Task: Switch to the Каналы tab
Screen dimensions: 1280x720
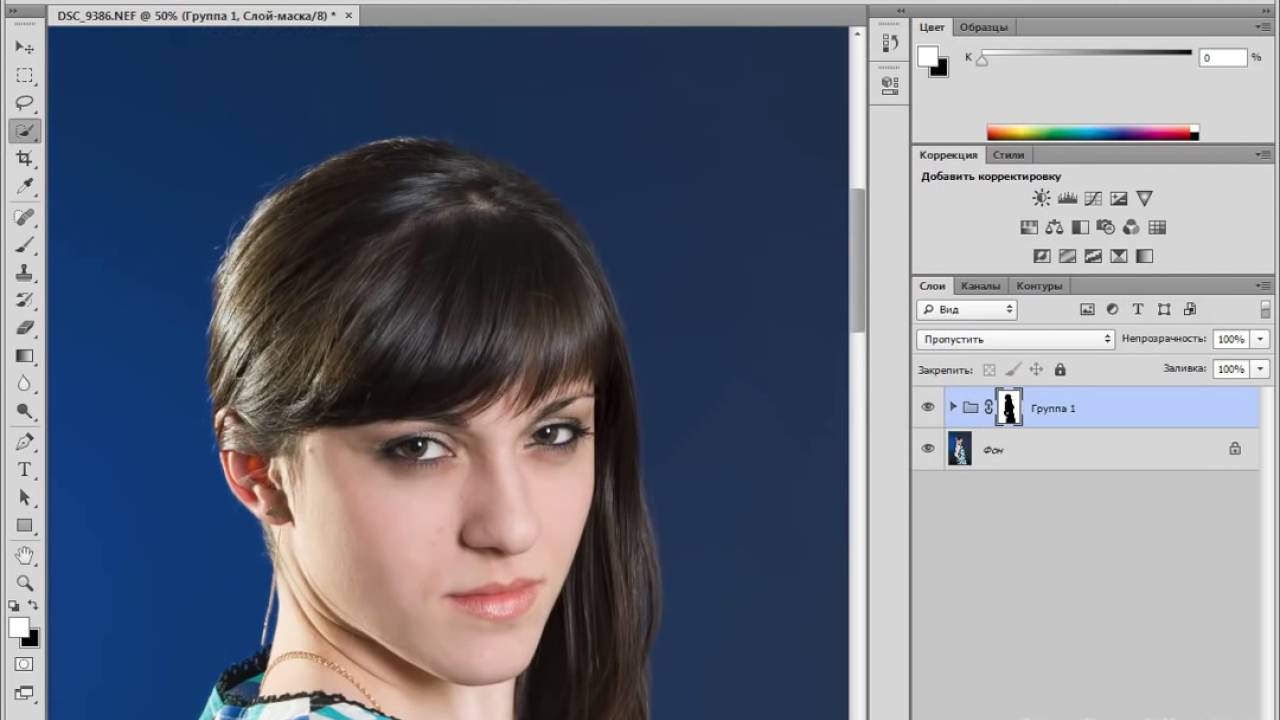Action: tap(980, 286)
